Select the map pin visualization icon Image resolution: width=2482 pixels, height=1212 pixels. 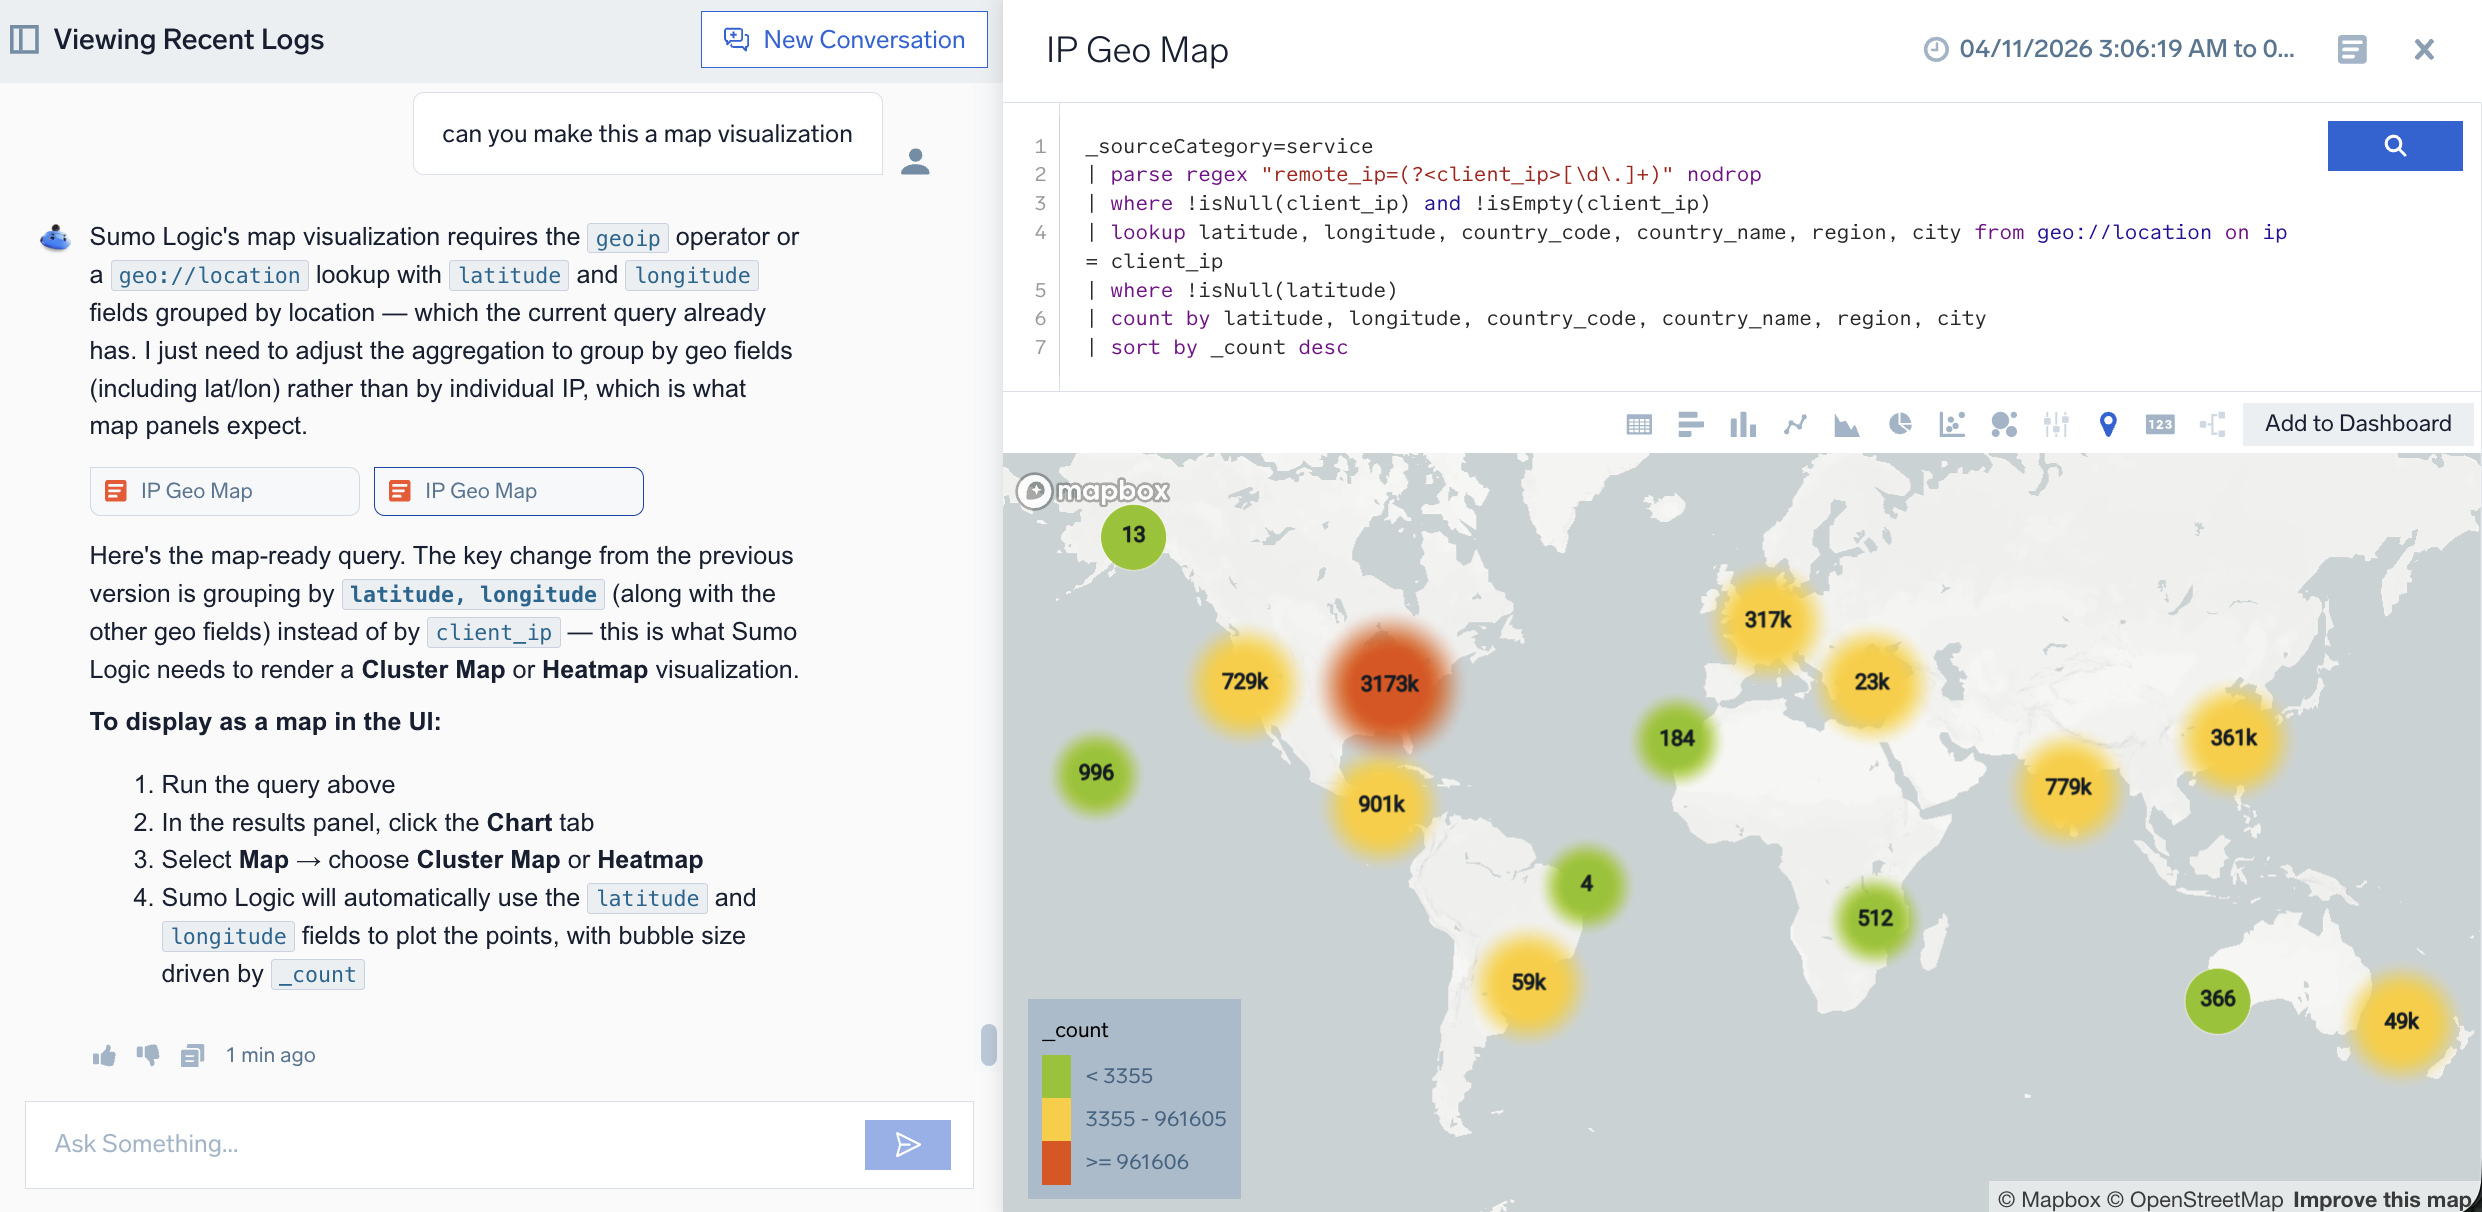(x=2108, y=425)
